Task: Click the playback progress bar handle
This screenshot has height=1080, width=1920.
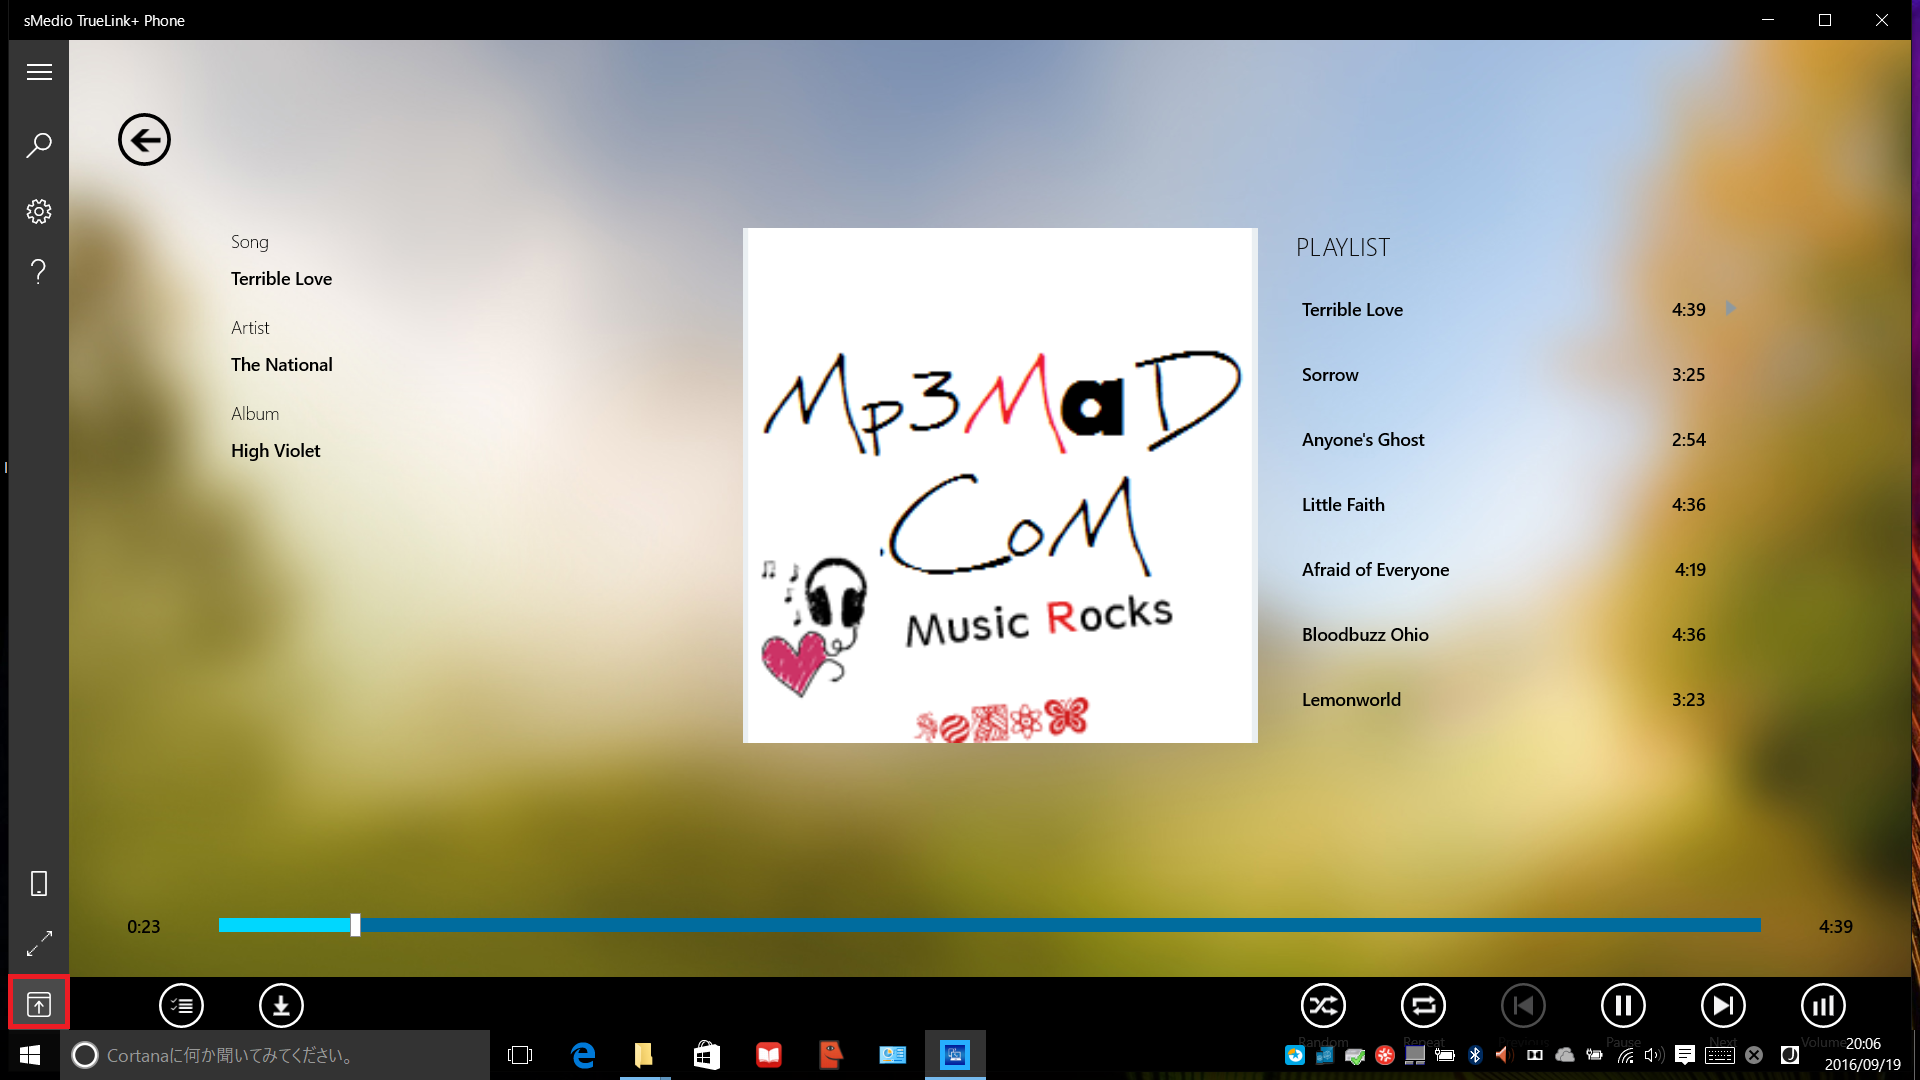Action: 355,925
